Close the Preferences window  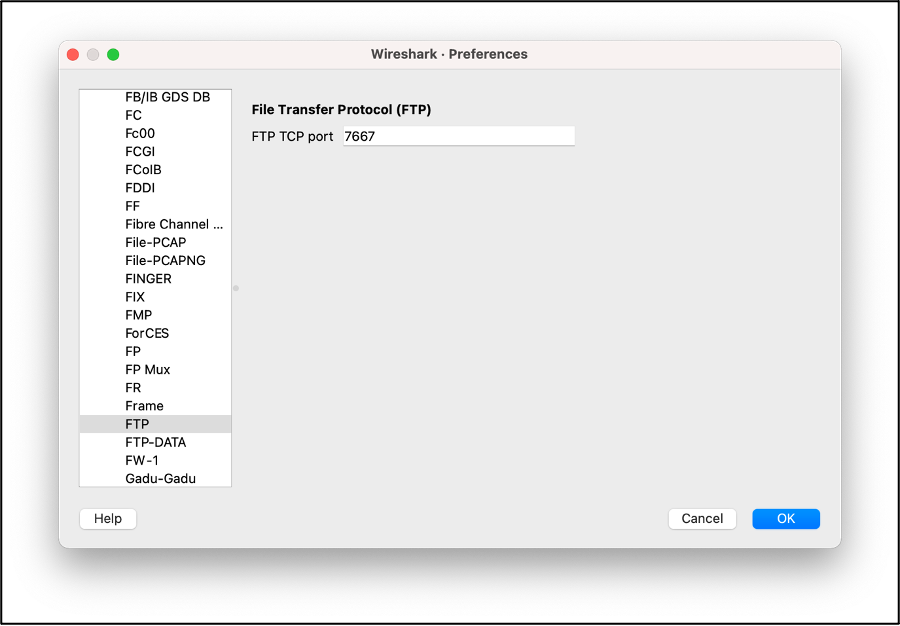click(73, 55)
